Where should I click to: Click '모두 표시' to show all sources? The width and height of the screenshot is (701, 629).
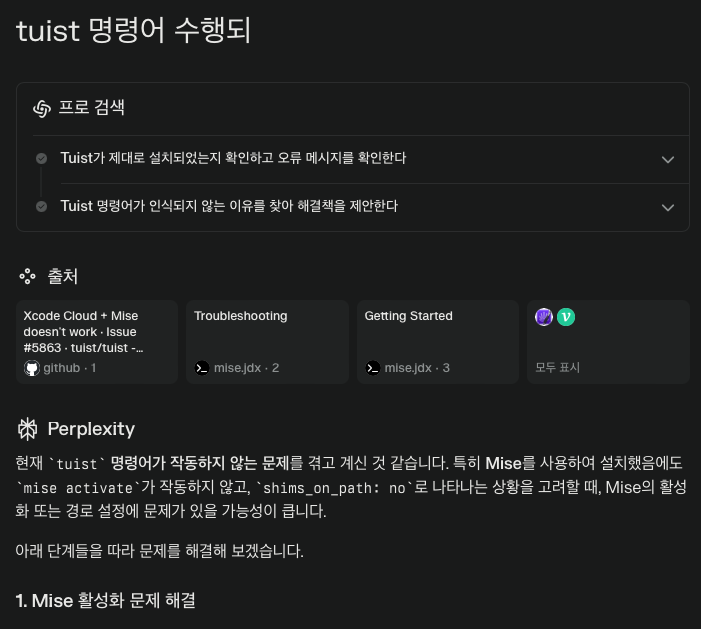click(x=557, y=367)
